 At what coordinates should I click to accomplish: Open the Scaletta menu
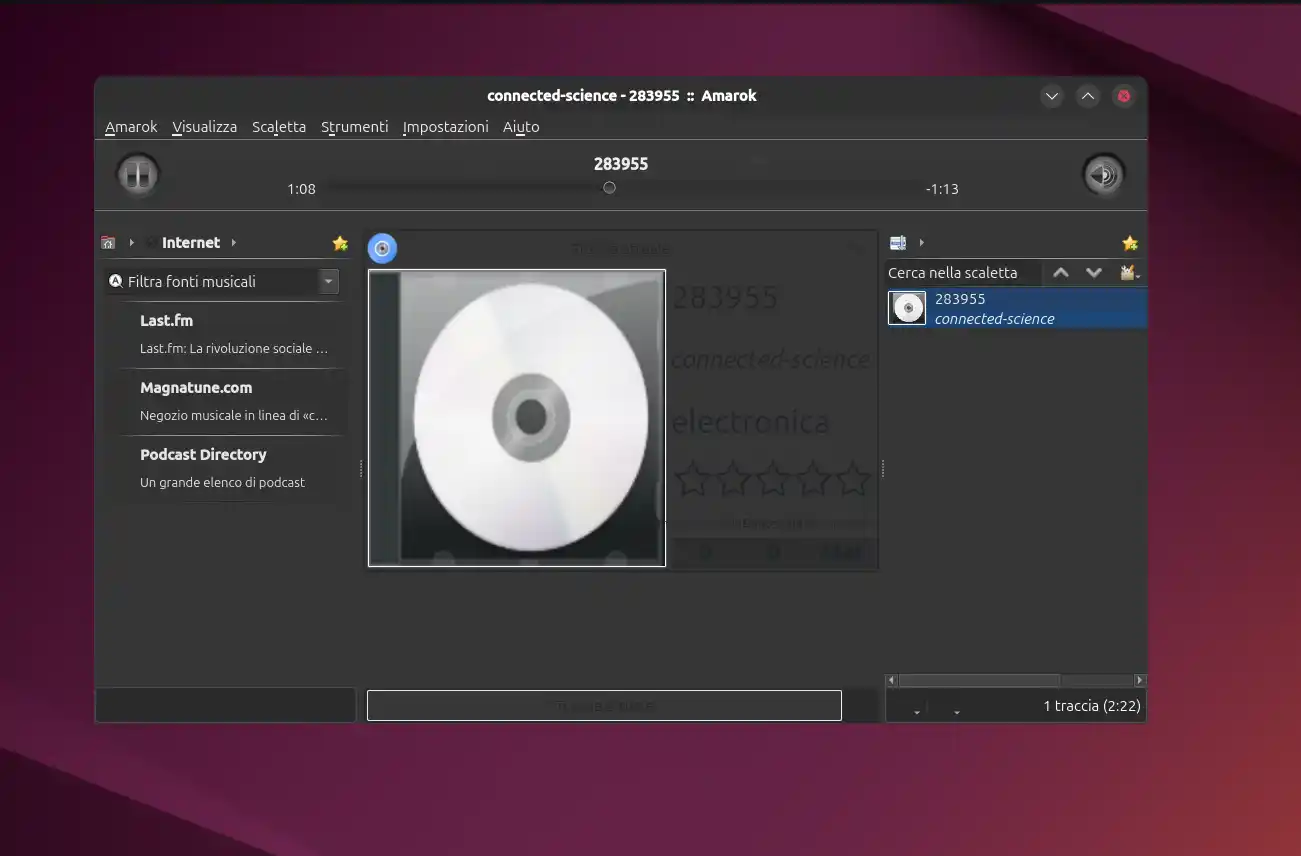pyautogui.click(x=279, y=127)
